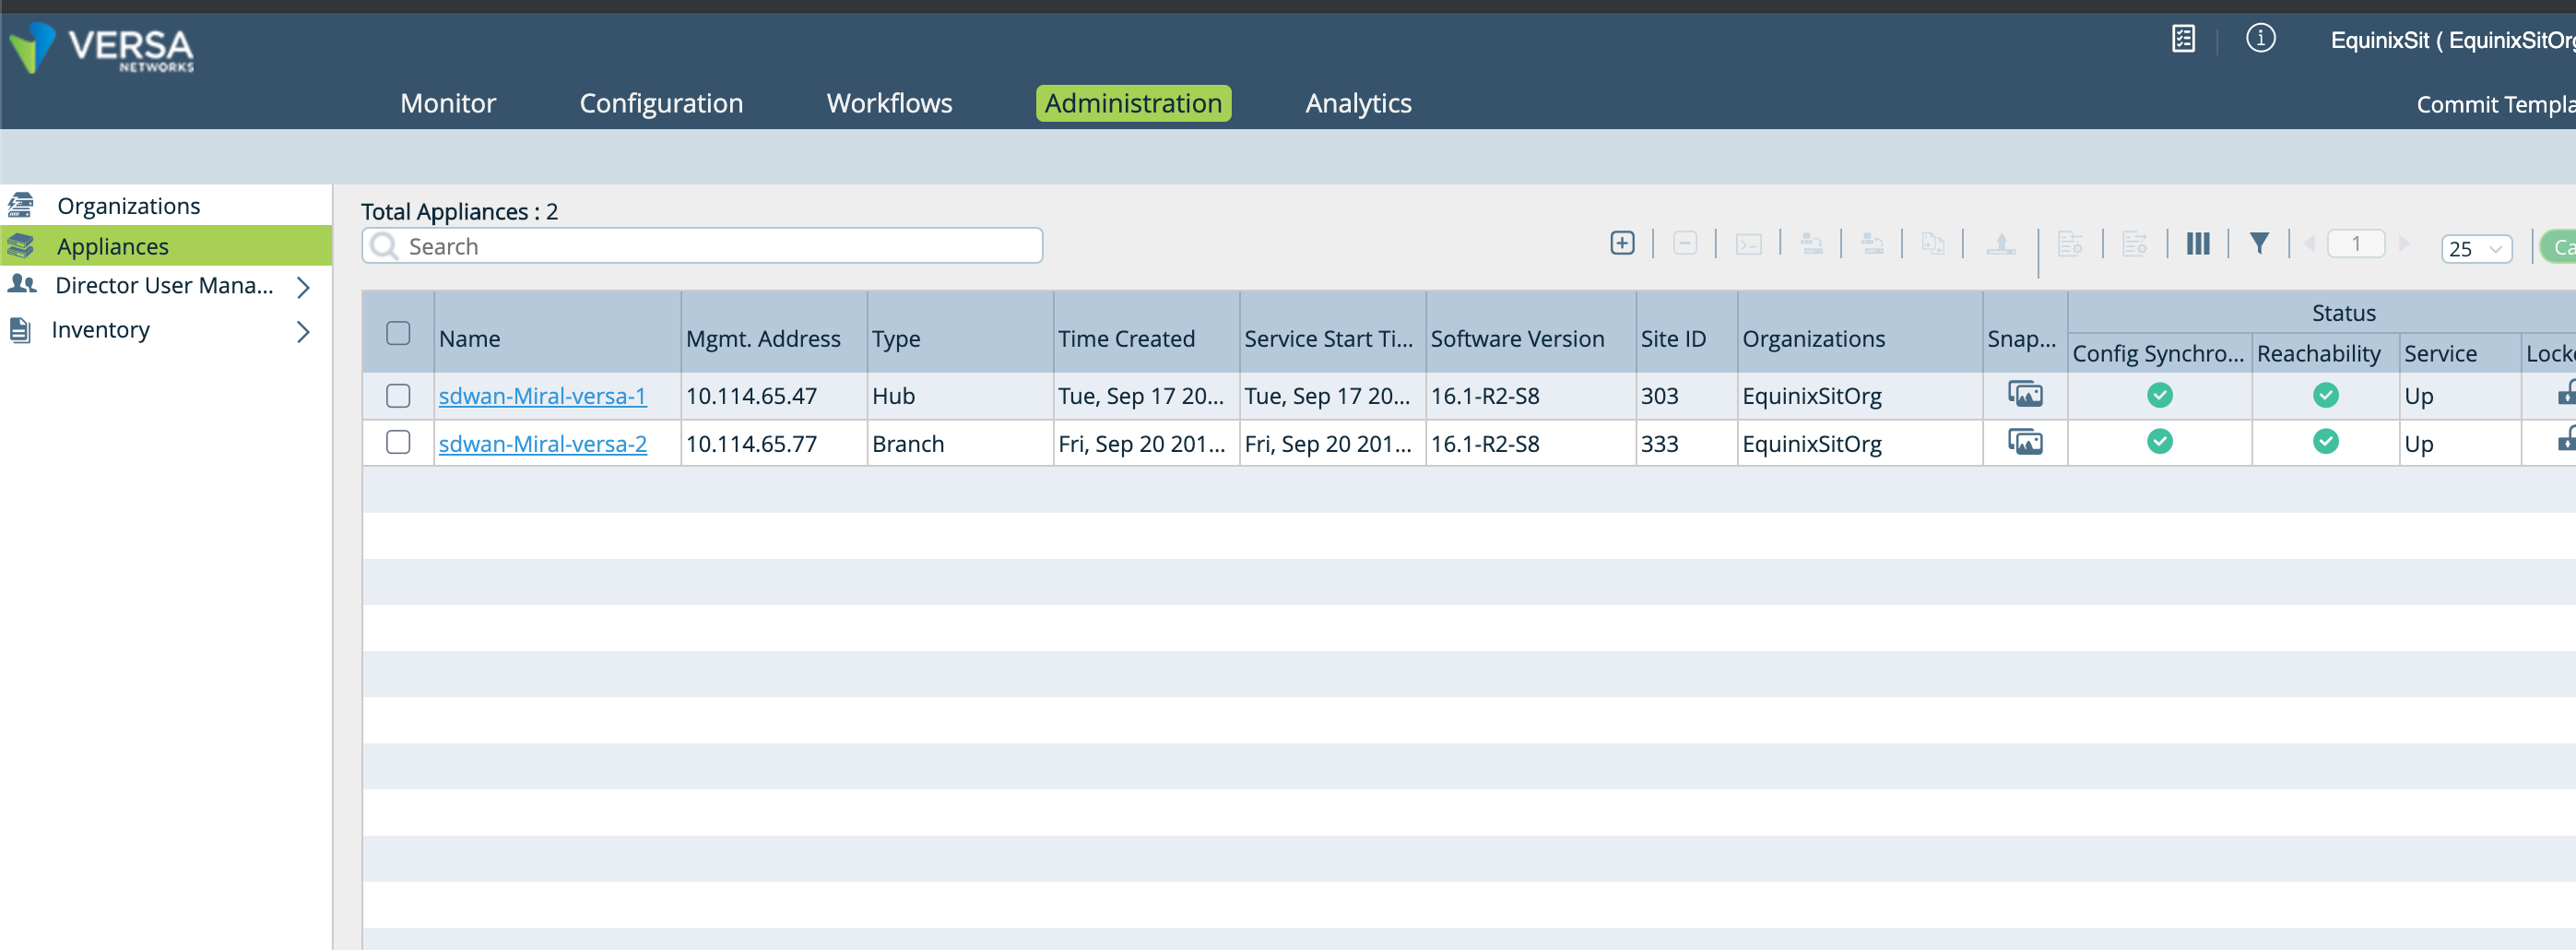This screenshot has width=2576, height=950.
Task: Click the export configuration icon with right arrow
Action: (2134, 245)
